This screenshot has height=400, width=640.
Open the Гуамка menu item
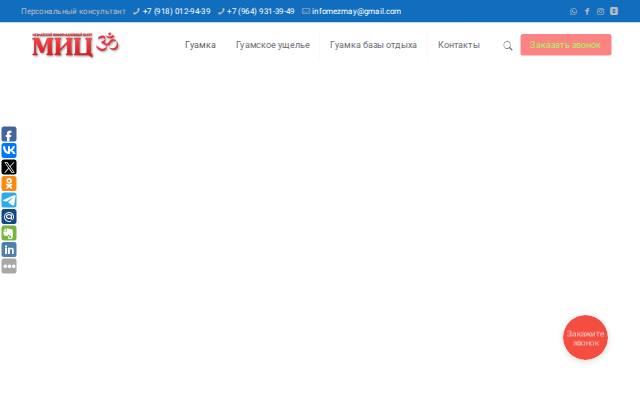[x=200, y=45]
